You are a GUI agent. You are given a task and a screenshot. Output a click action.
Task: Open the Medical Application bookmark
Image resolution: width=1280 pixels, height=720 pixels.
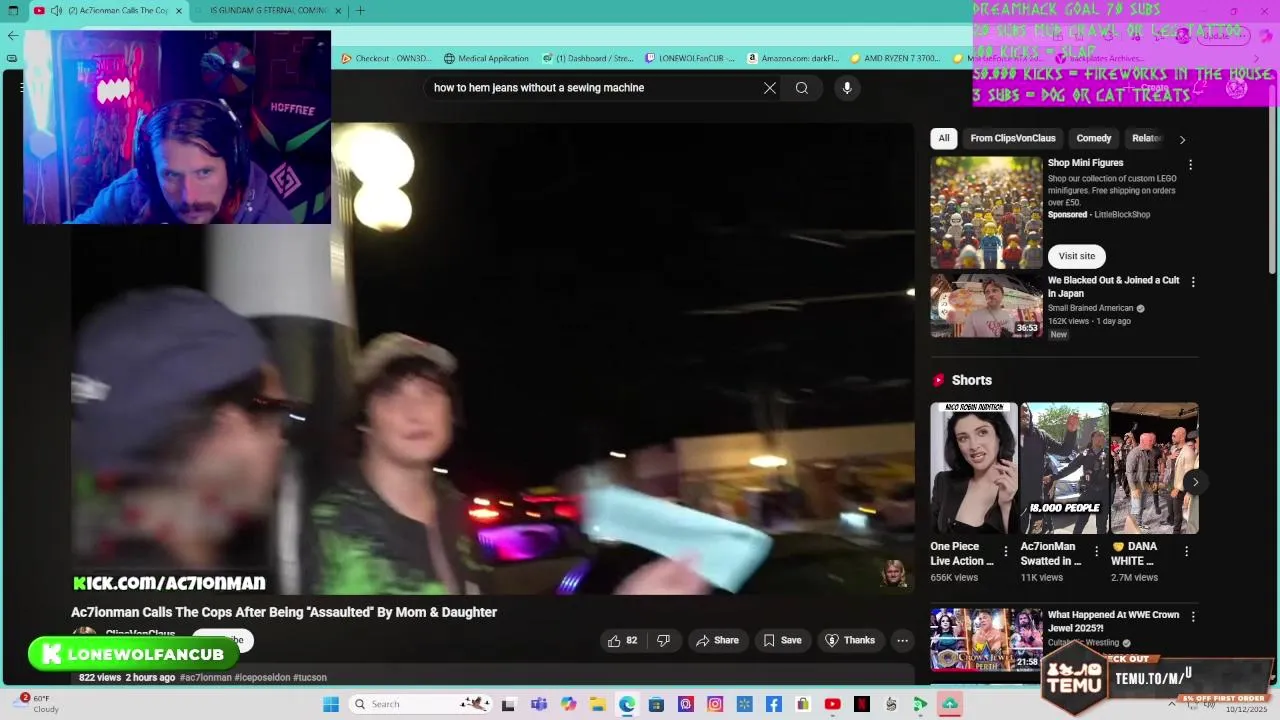click(487, 58)
